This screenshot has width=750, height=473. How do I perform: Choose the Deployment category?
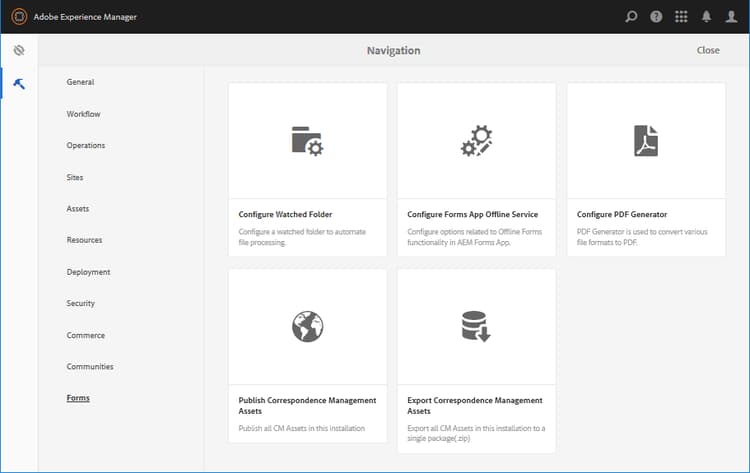[88, 272]
